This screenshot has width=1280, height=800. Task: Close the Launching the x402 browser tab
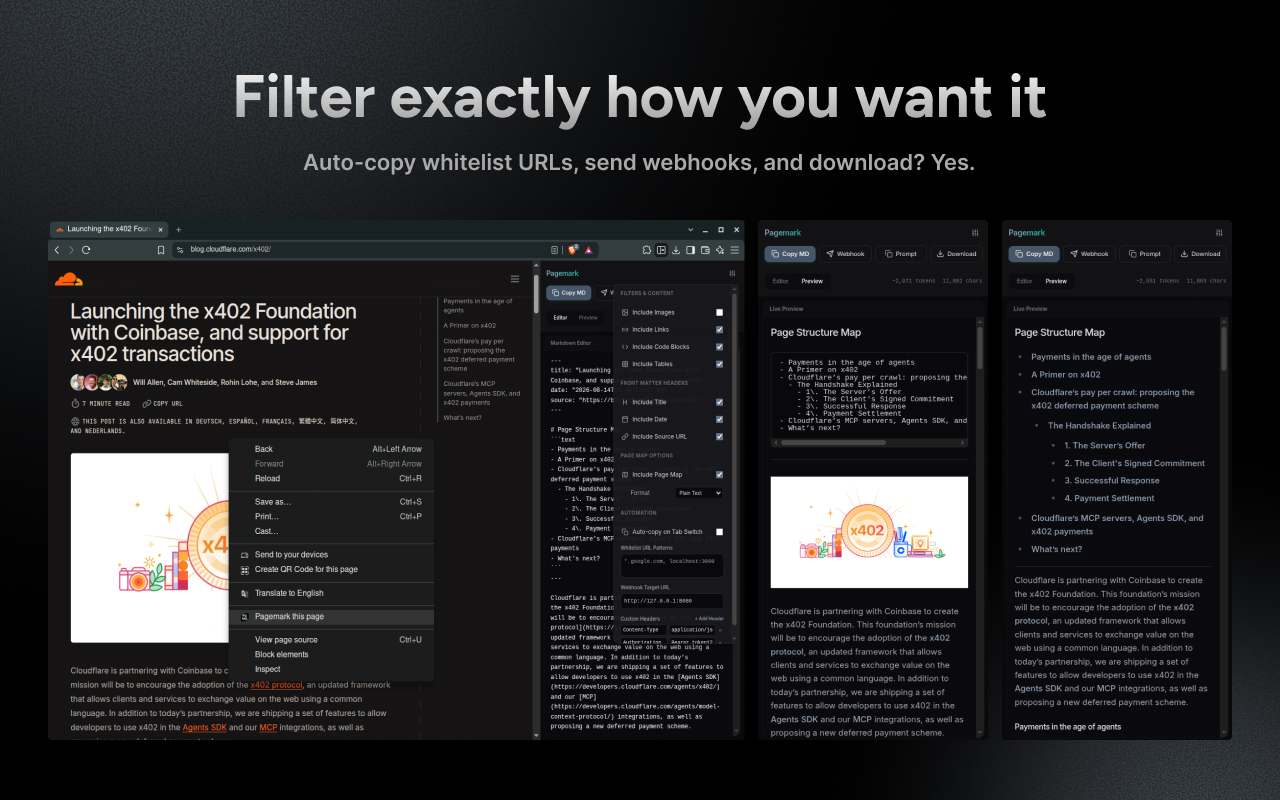coord(161,229)
